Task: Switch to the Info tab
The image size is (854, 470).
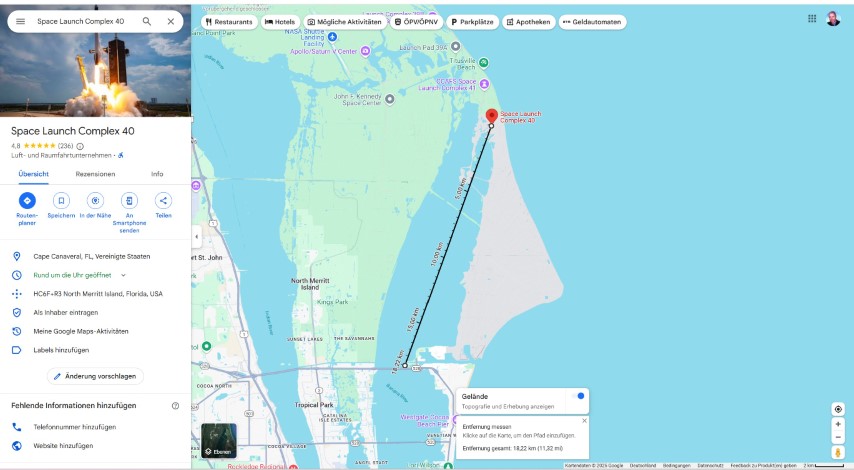Action: tap(157, 174)
